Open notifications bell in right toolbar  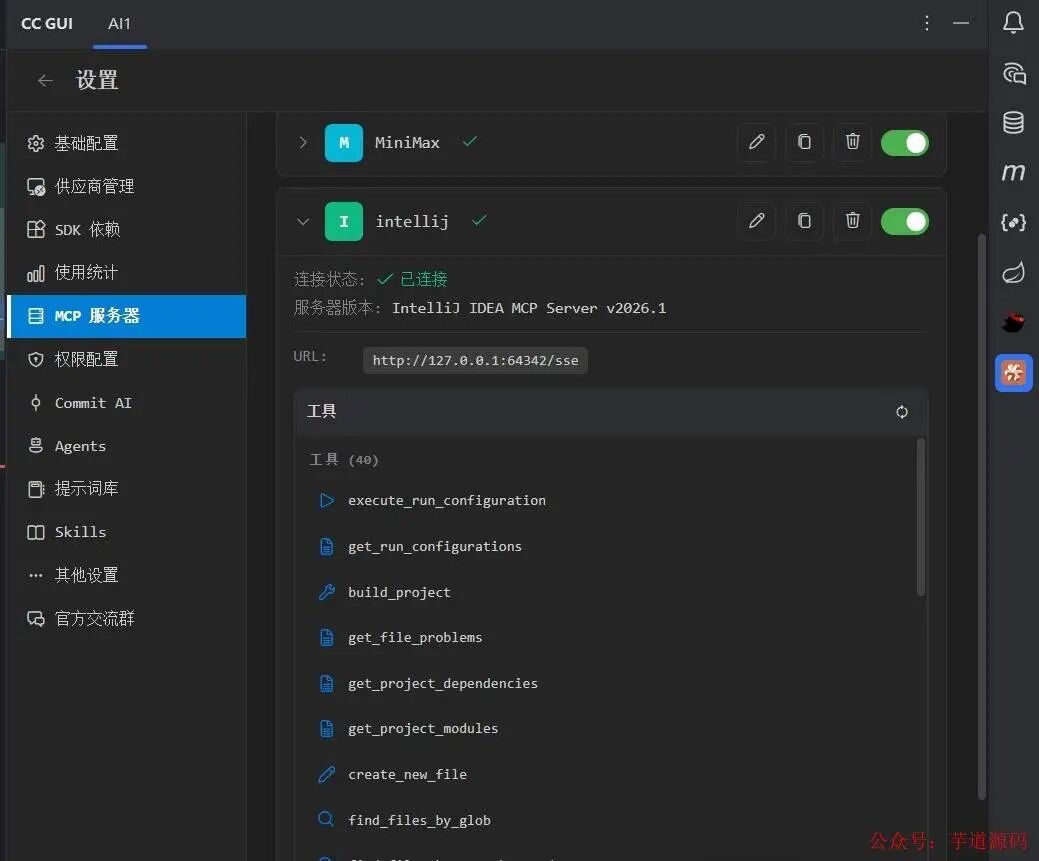click(x=1012, y=23)
